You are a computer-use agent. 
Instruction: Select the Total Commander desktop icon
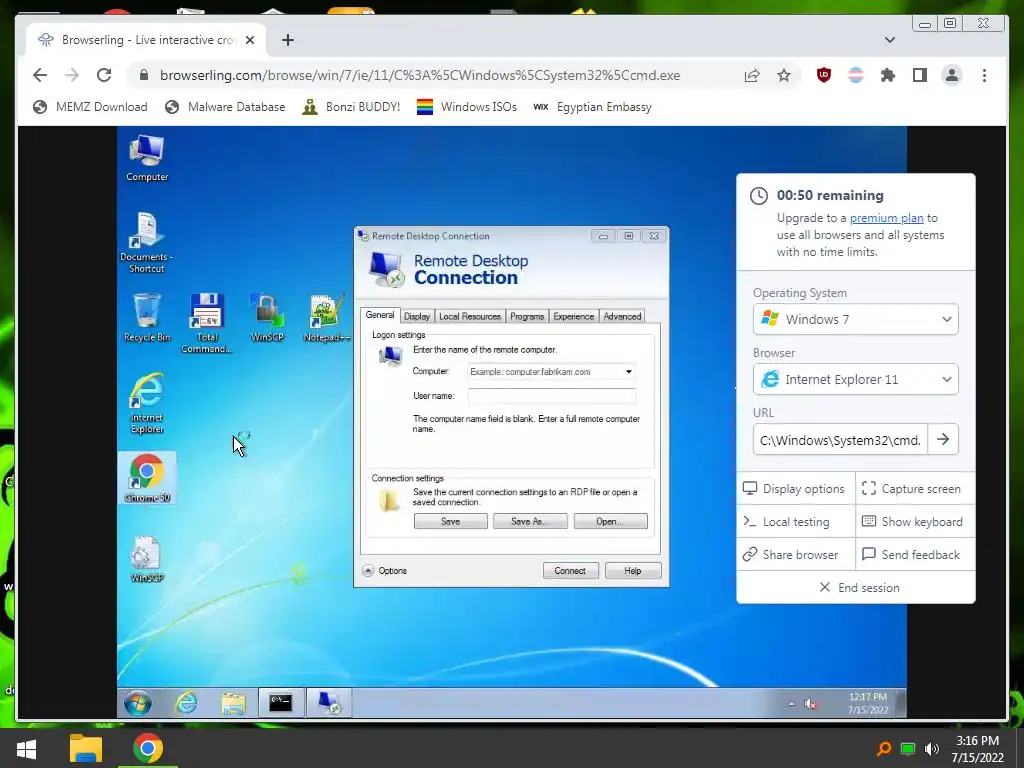click(206, 323)
